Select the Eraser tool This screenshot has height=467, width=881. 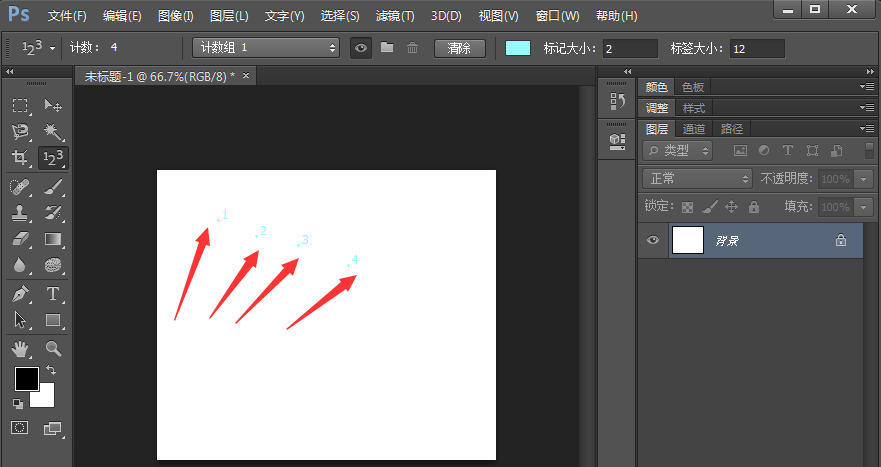pyautogui.click(x=20, y=240)
